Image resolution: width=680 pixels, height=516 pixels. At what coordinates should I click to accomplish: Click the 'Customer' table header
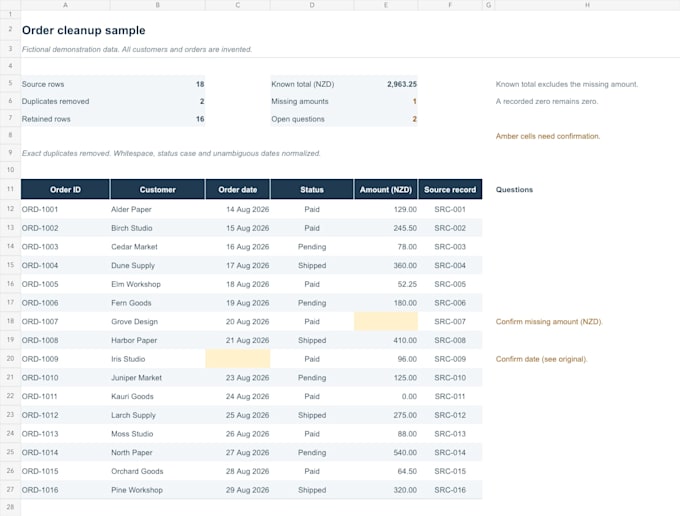[157, 189]
